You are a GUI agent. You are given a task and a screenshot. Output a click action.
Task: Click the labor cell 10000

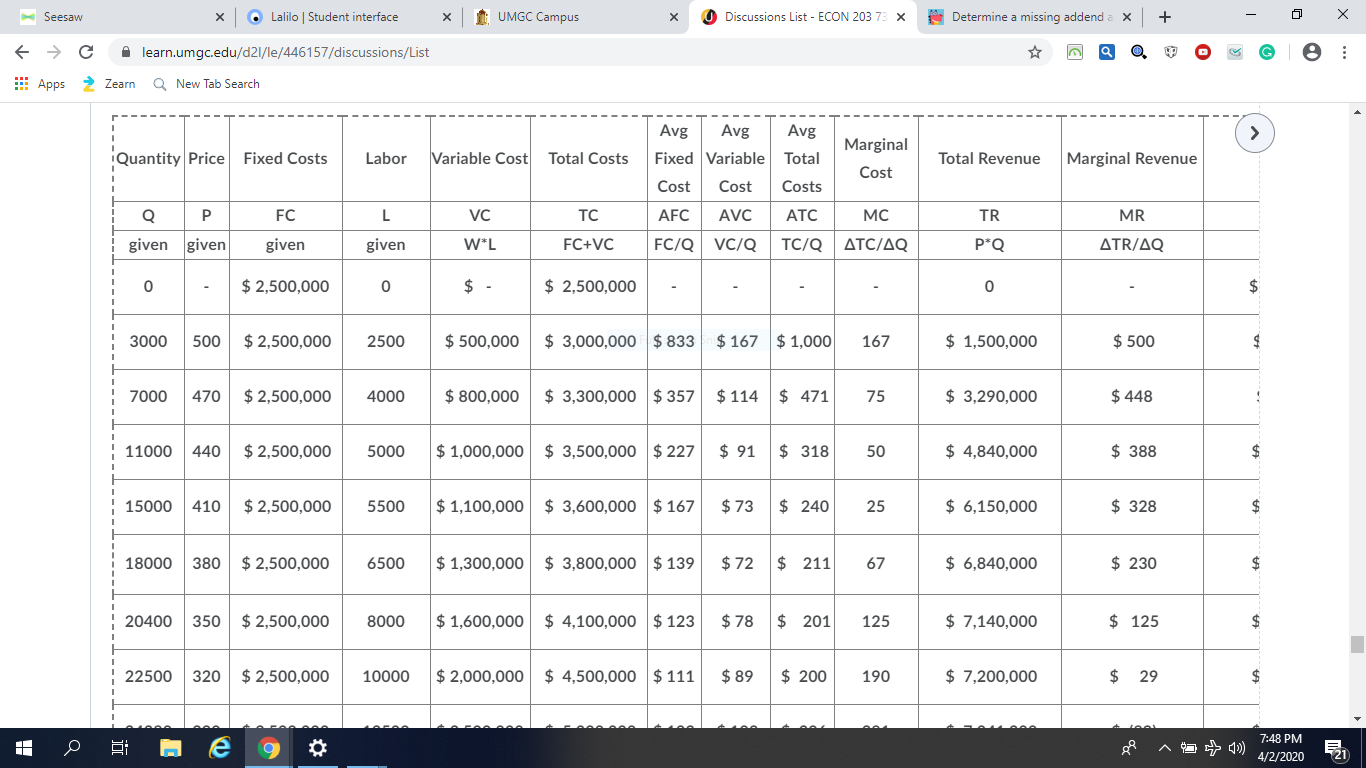point(386,676)
